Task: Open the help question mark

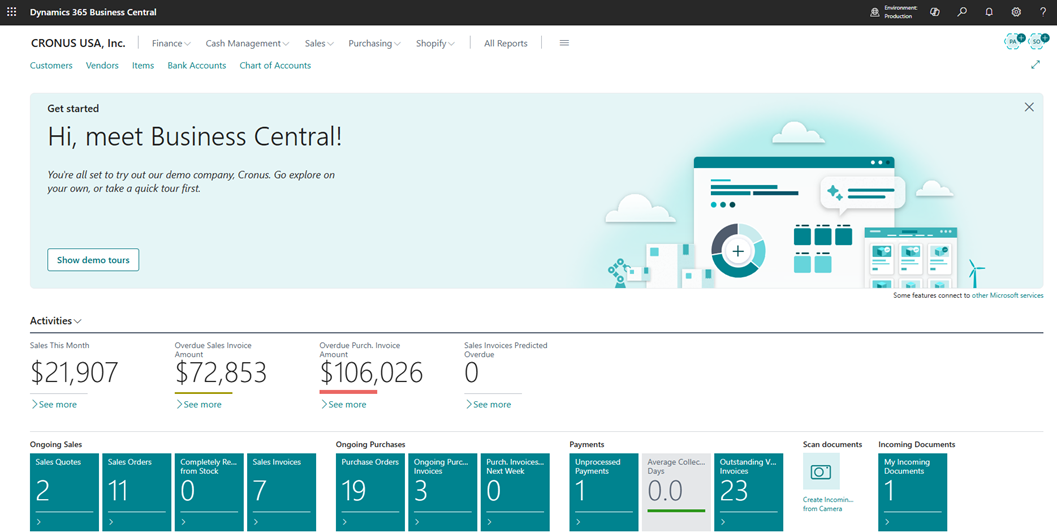Action: click(1043, 12)
